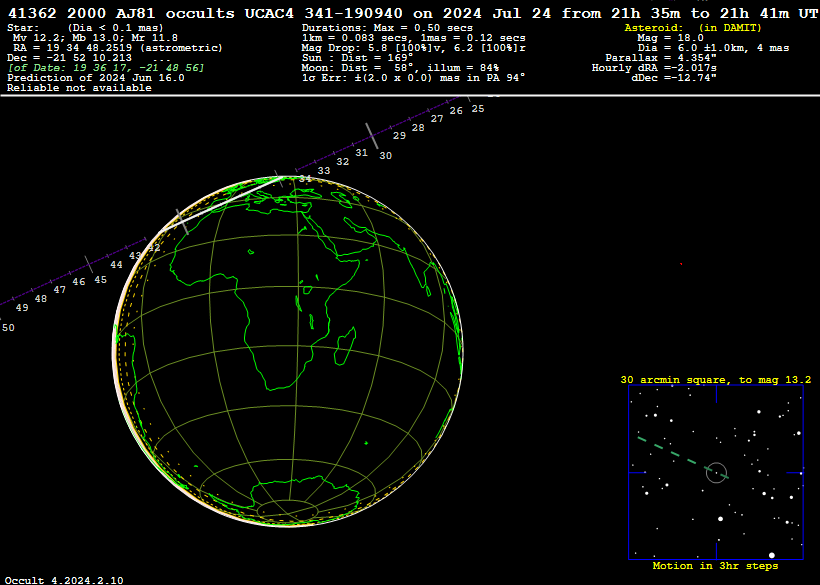Click the "Motion in 3hr steps" caption
The image size is (820, 585).
point(715,566)
